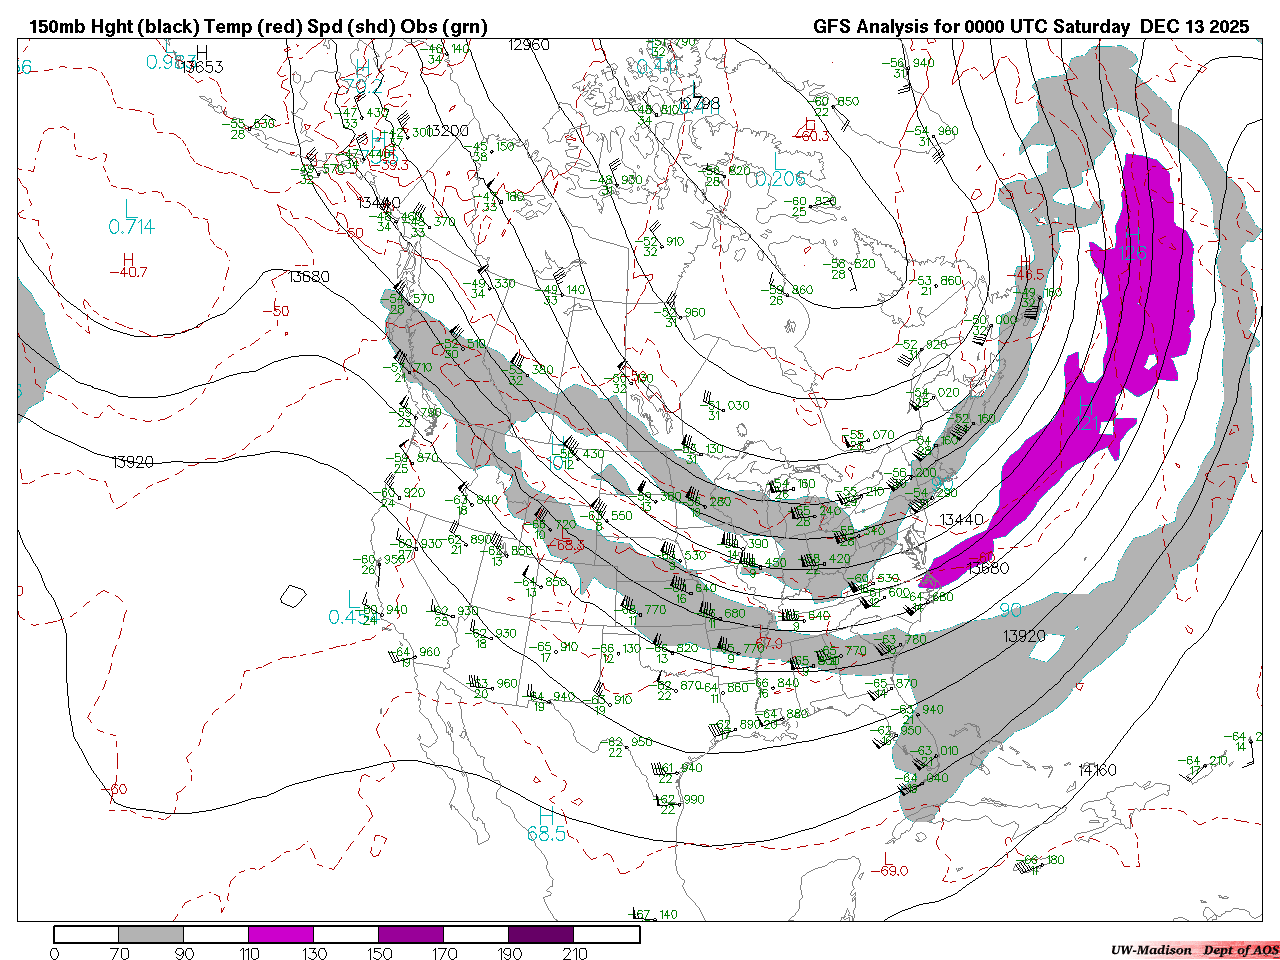This screenshot has height=960, width=1280.
Task: Select the 12960 height contour label
Action: (529, 45)
